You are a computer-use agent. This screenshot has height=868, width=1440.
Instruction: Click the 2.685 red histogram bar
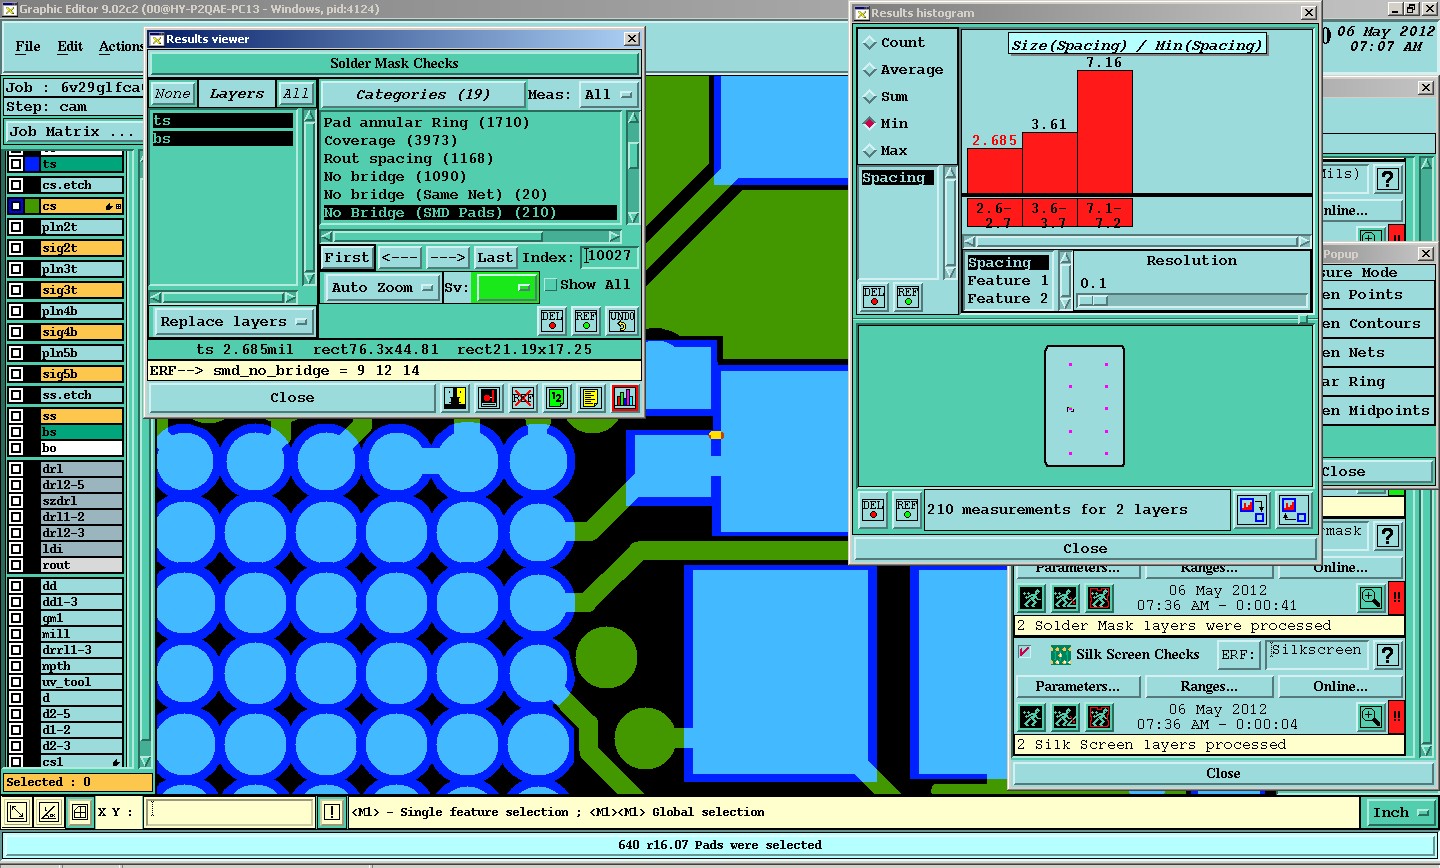[x=995, y=170]
